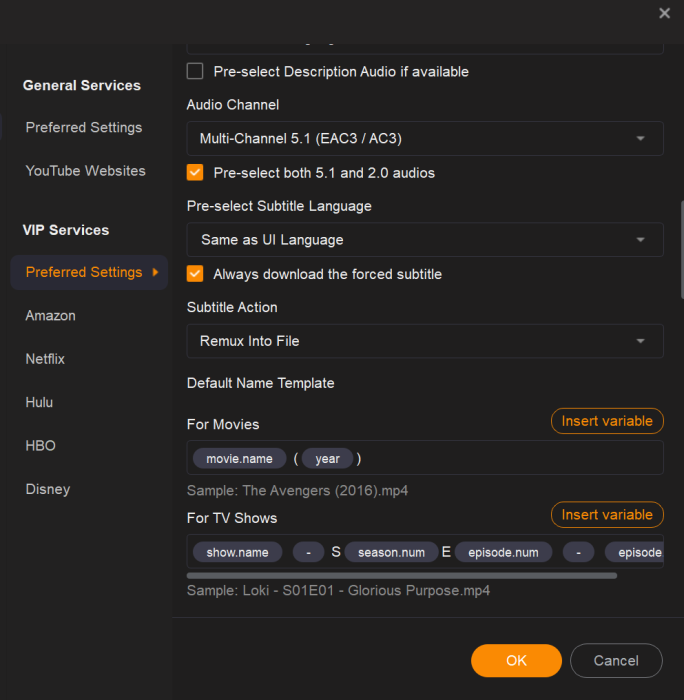Click the movie.name variable chip
The image size is (684, 700).
240,459
